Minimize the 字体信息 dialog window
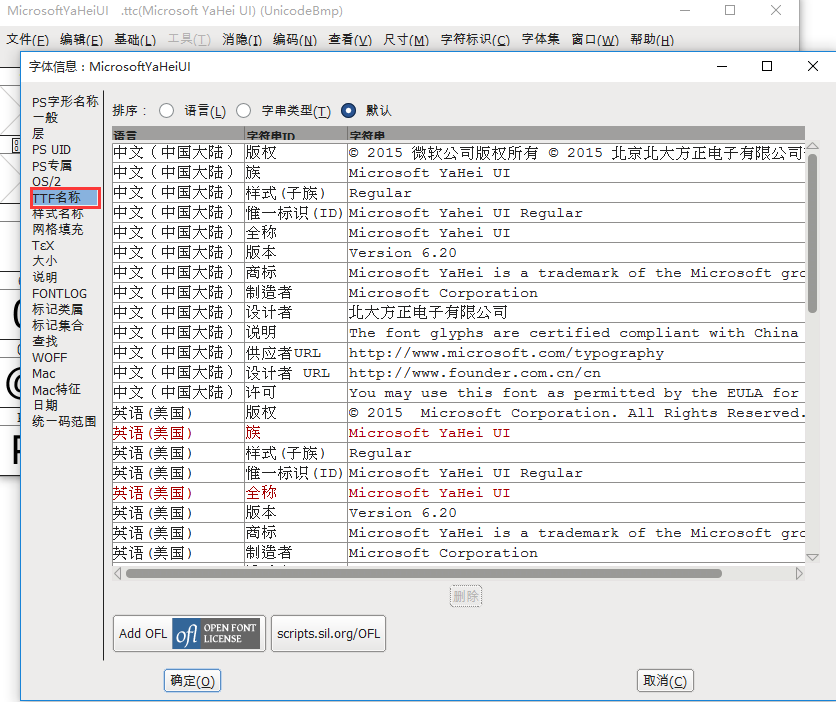The height and width of the screenshot is (702, 836). coord(722,66)
